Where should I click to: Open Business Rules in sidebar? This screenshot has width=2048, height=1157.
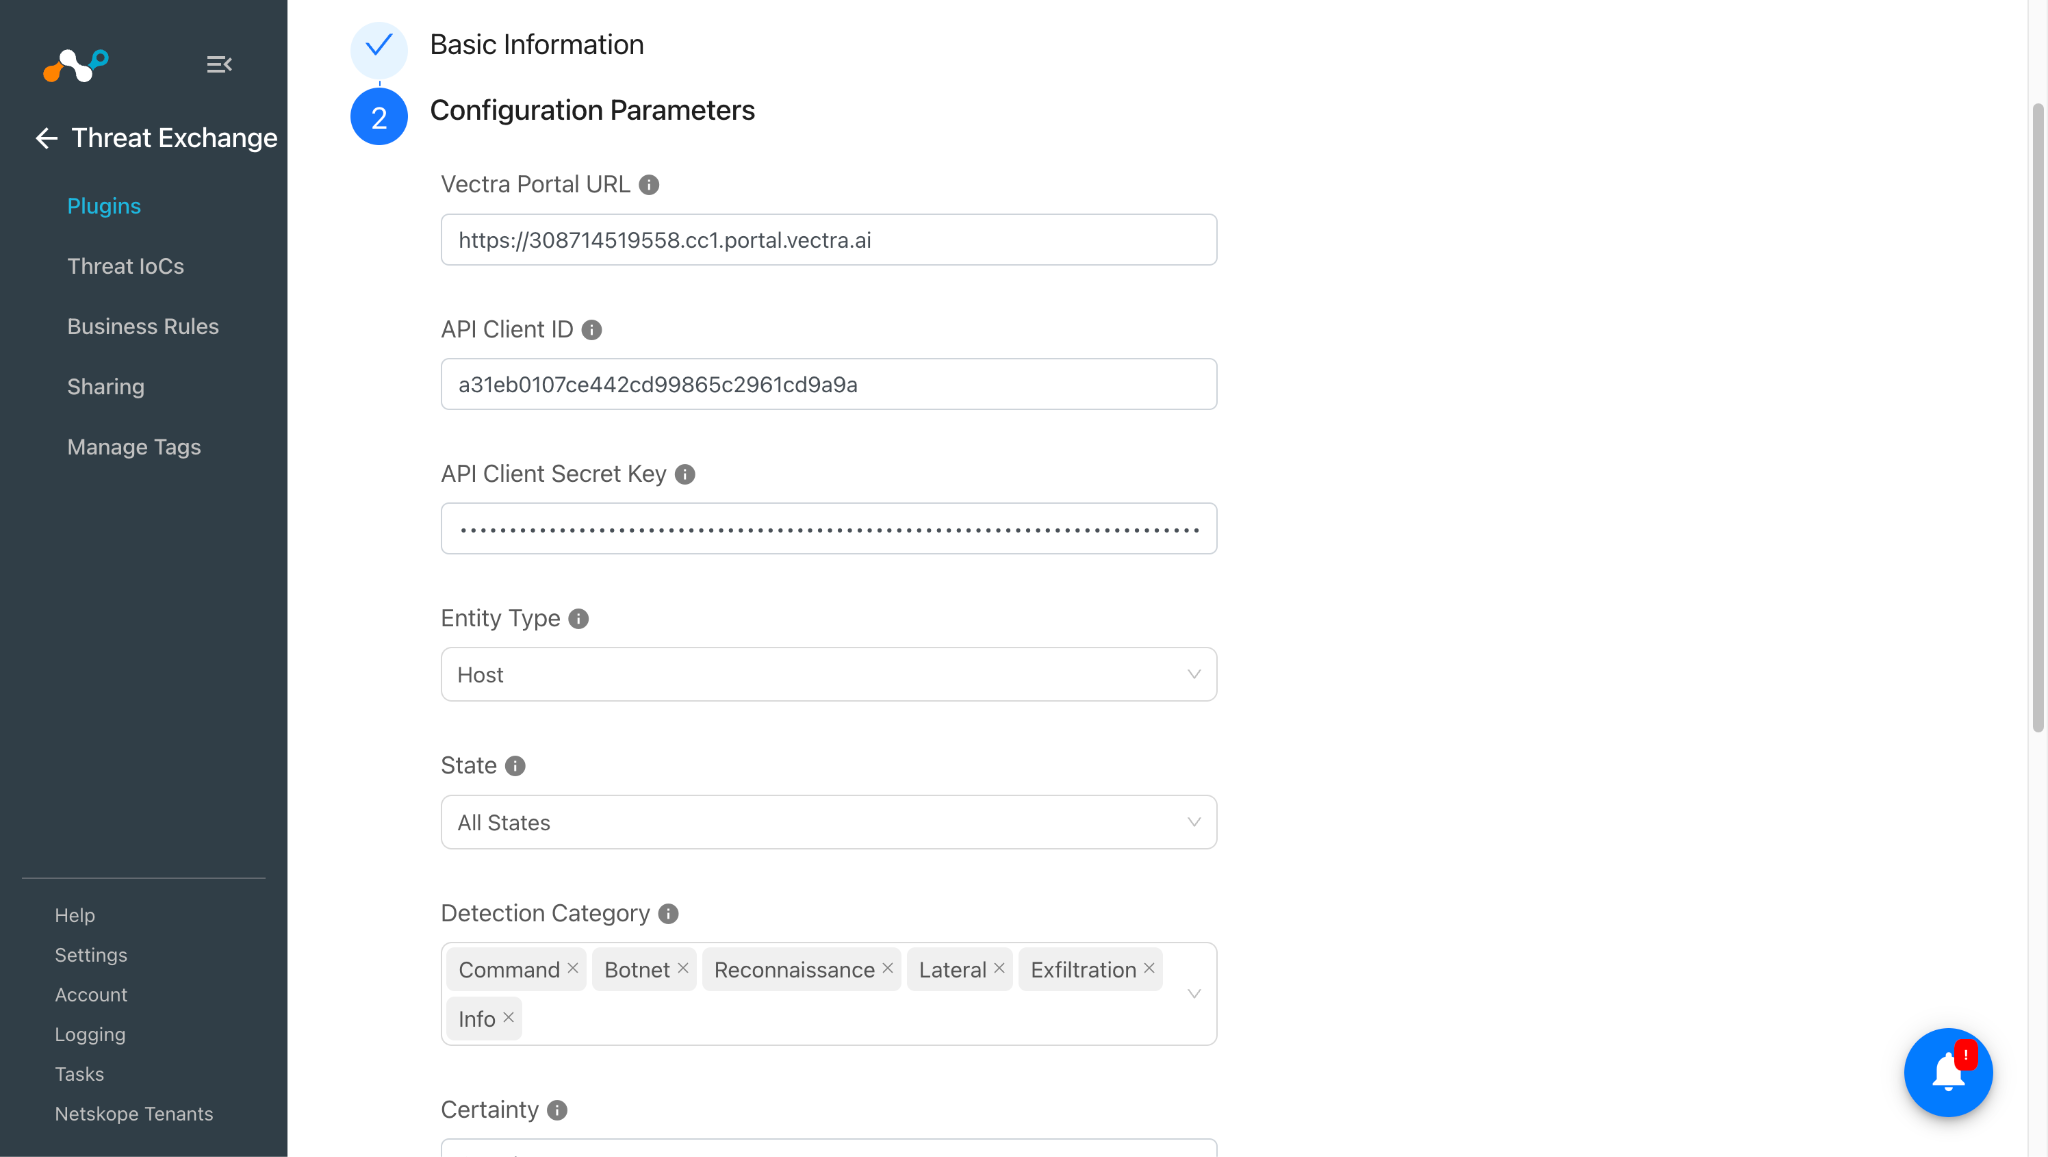pyautogui.click(x=143, y=326)
